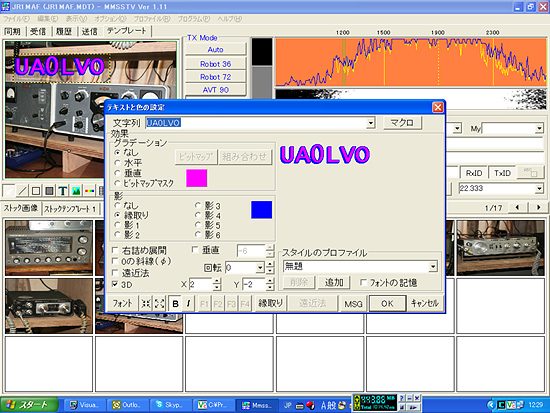Switch to the 送信 tab
Viewport: 550px width, 413px height.
pyautogui.click(x=89, y=32)
